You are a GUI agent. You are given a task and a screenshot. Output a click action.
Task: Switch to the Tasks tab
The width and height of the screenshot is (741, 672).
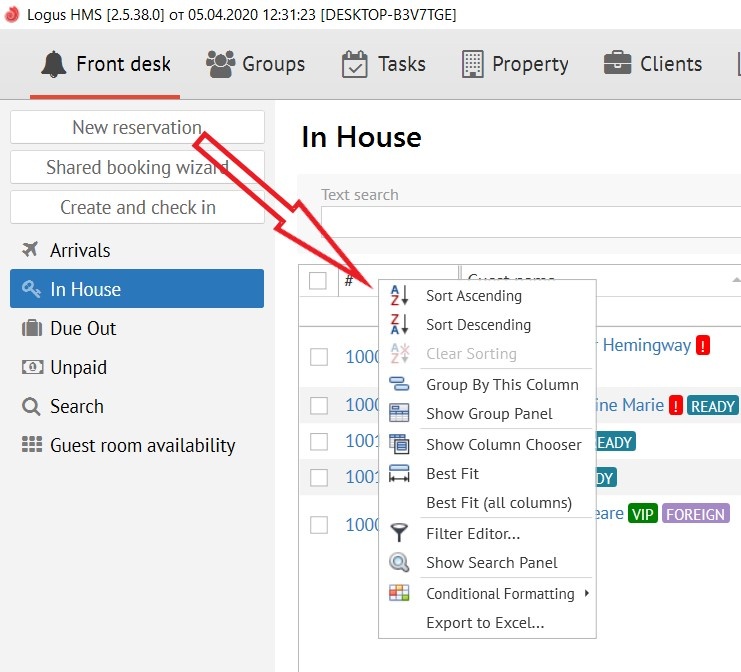coord(383,64)
